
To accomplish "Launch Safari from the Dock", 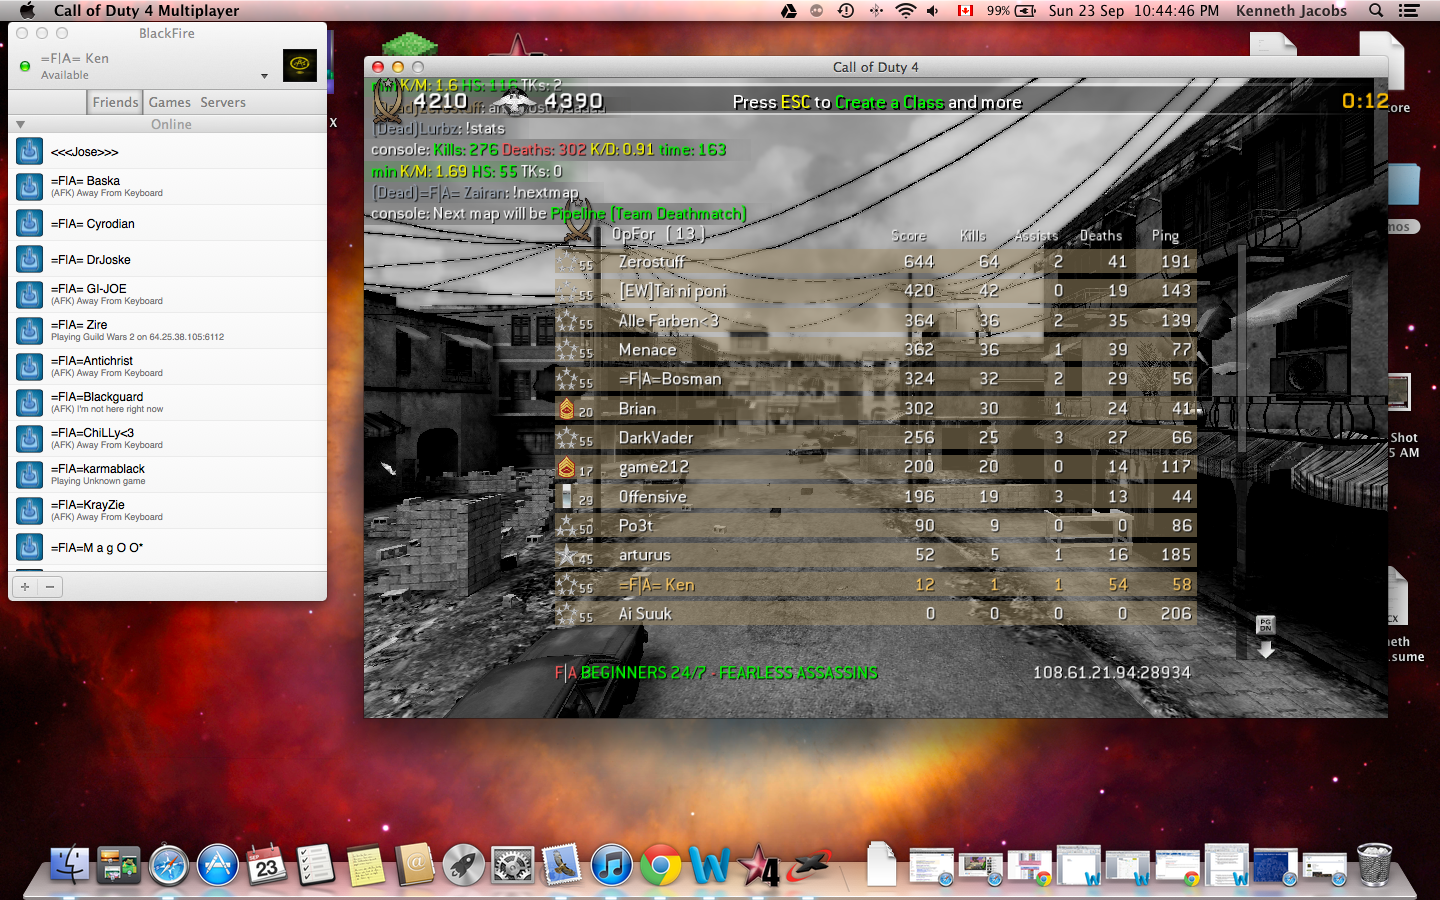I will click(169, 865).
